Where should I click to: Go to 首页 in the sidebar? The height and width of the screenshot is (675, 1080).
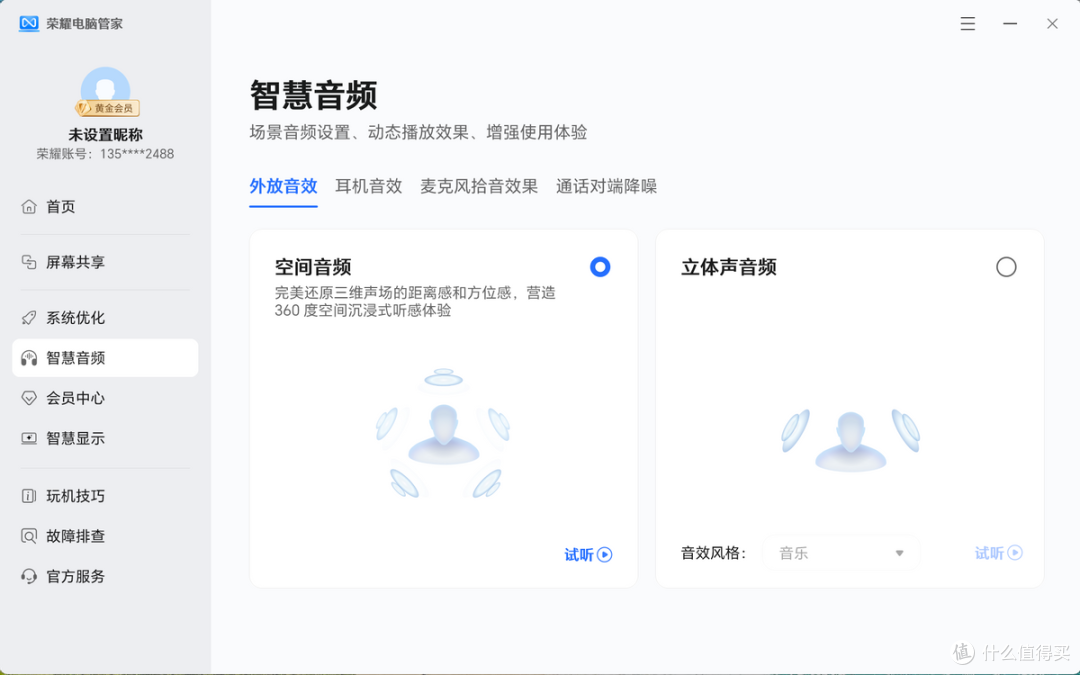coord(105,207)
